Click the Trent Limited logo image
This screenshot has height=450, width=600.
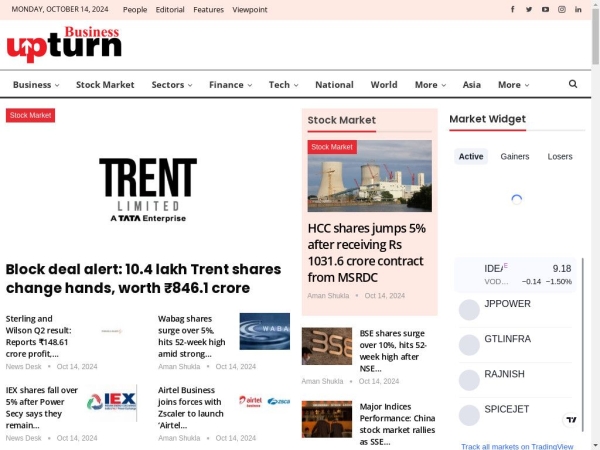point(148,190)
